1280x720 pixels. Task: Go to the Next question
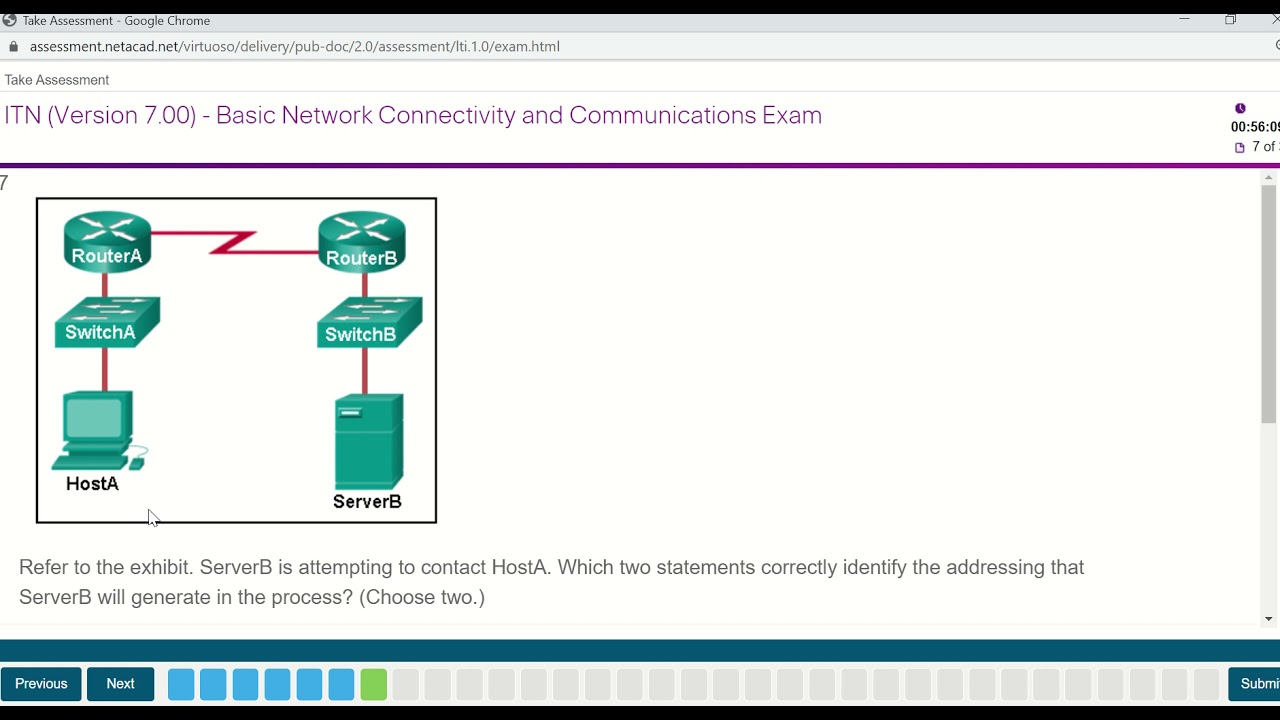click(120, 684)
